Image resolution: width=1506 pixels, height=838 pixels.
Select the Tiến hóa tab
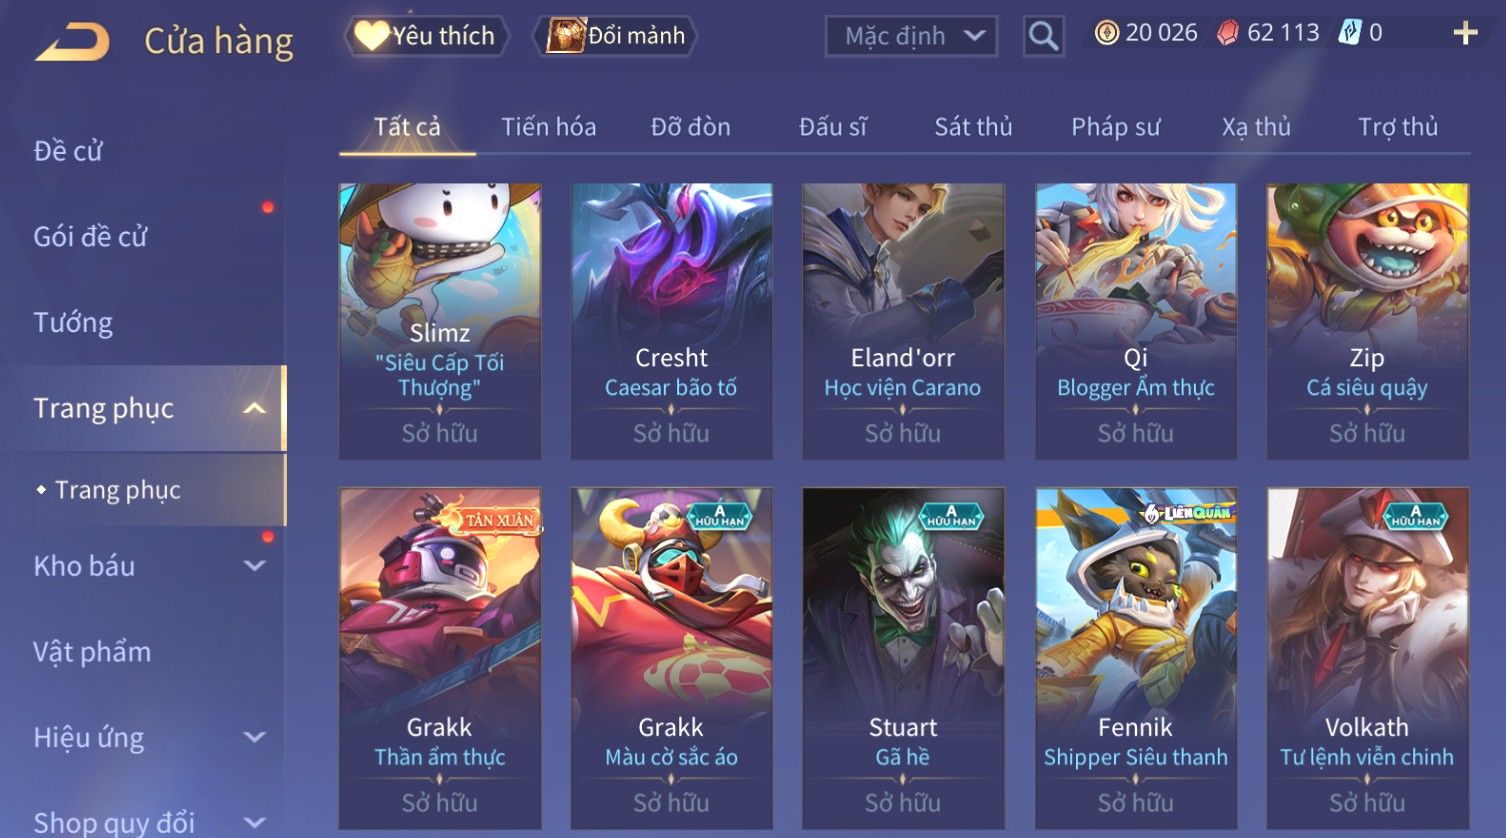click(x=548, y=127)
